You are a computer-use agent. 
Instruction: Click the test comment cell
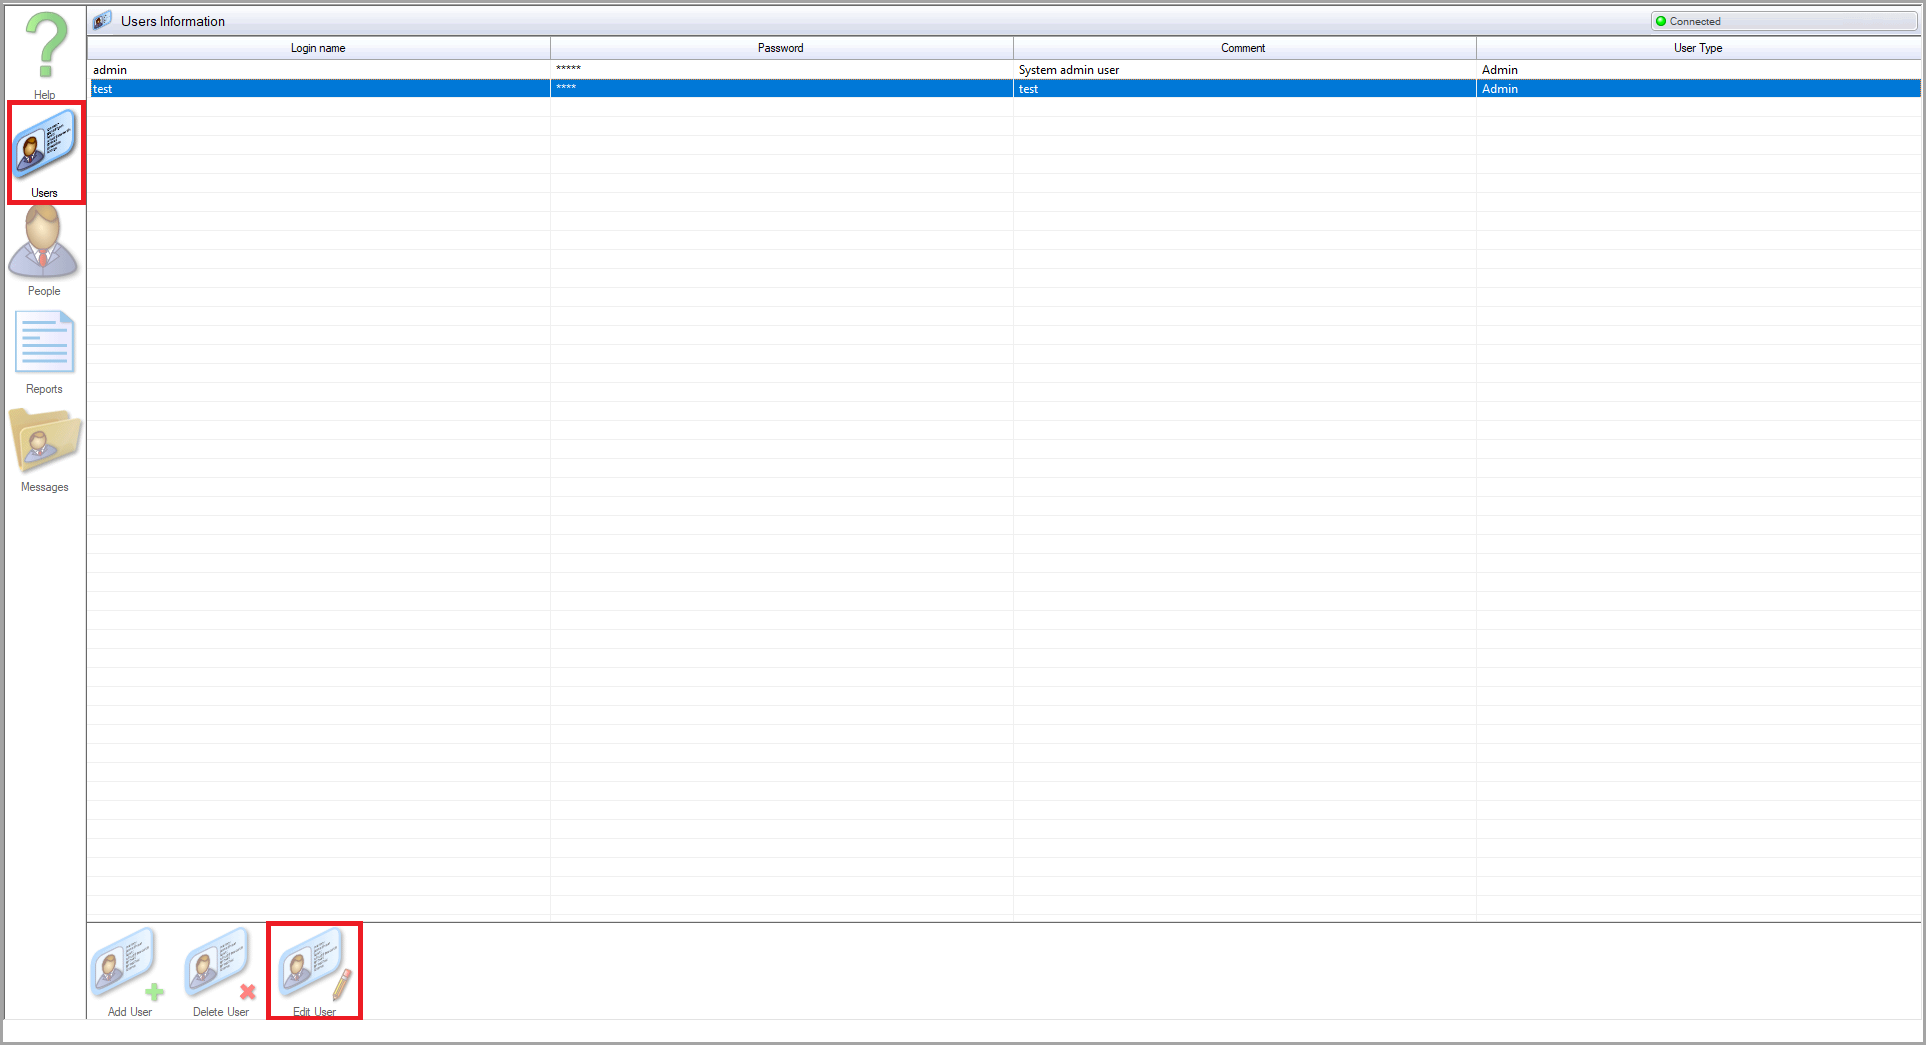coord(1244,89)
